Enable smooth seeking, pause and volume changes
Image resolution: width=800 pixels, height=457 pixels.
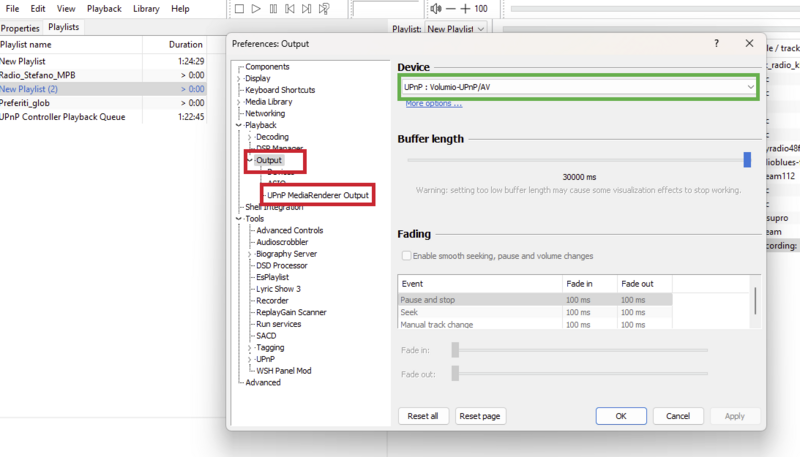(406, 256)
